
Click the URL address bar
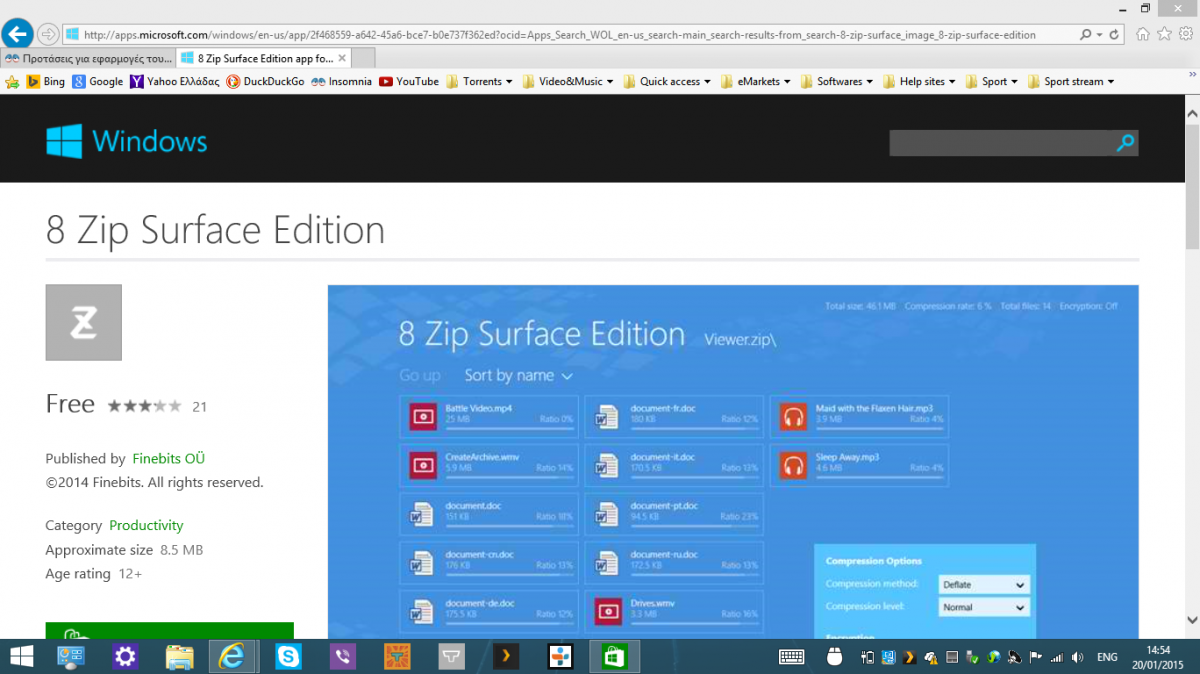click(570, 34)
